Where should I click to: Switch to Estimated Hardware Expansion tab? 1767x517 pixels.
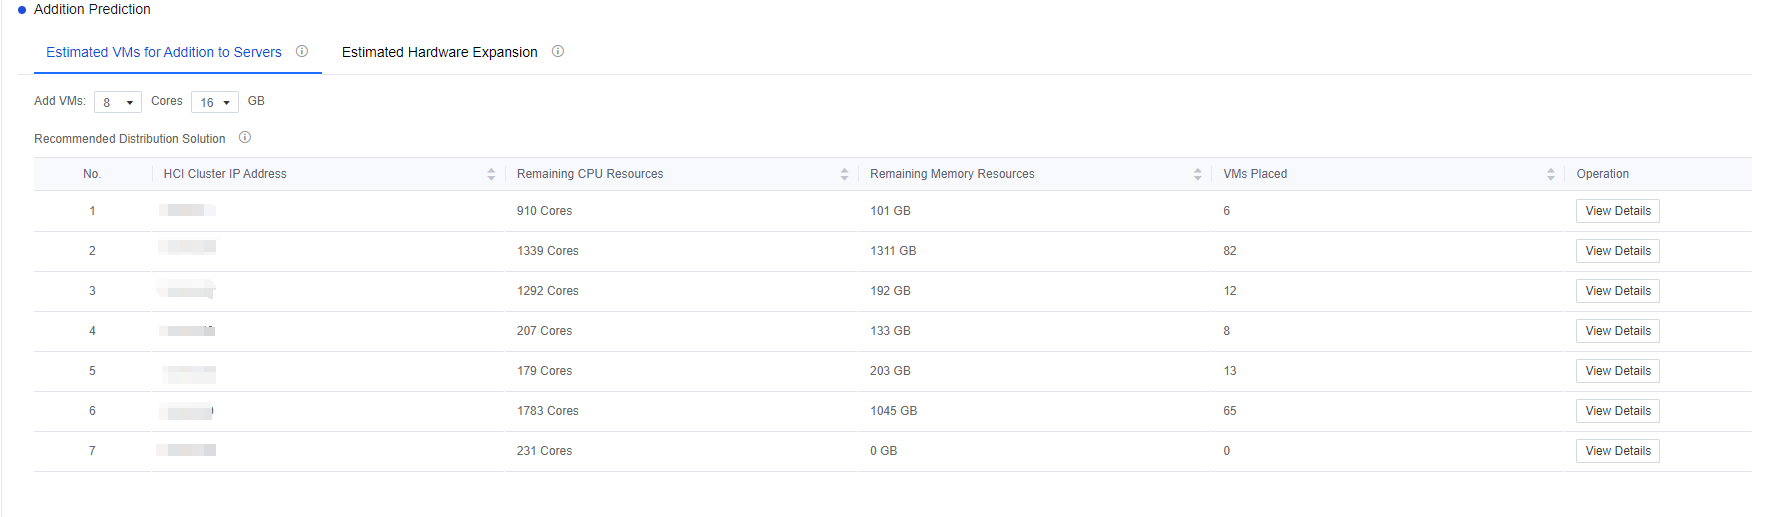tap(439, 52)
